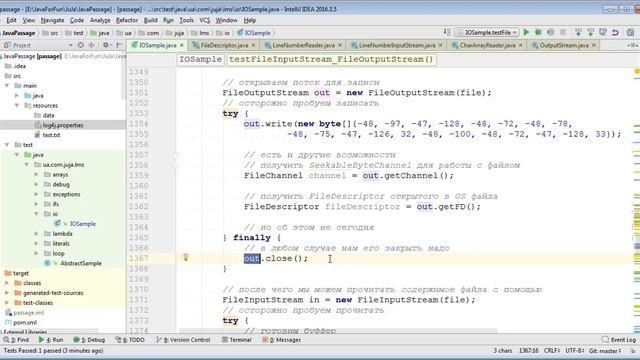The height and width of the screenshot is (360, 640).
Task: Select AbstractSample in the project tree
Action: coord(81,263)
